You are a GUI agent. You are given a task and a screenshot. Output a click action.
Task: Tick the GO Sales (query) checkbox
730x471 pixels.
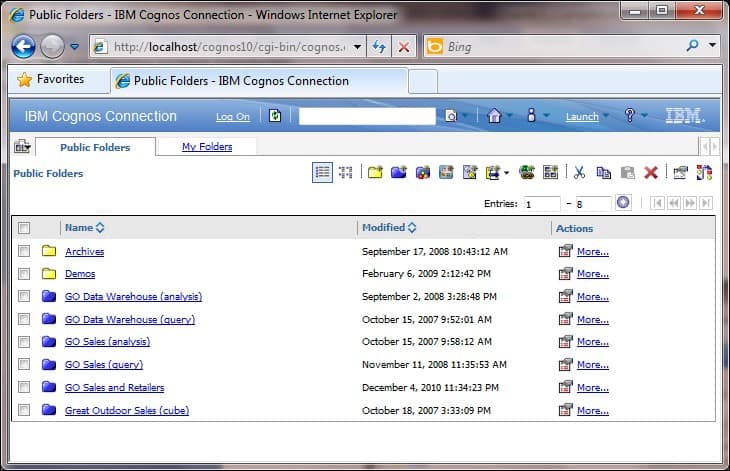click(x=24, y=365)
